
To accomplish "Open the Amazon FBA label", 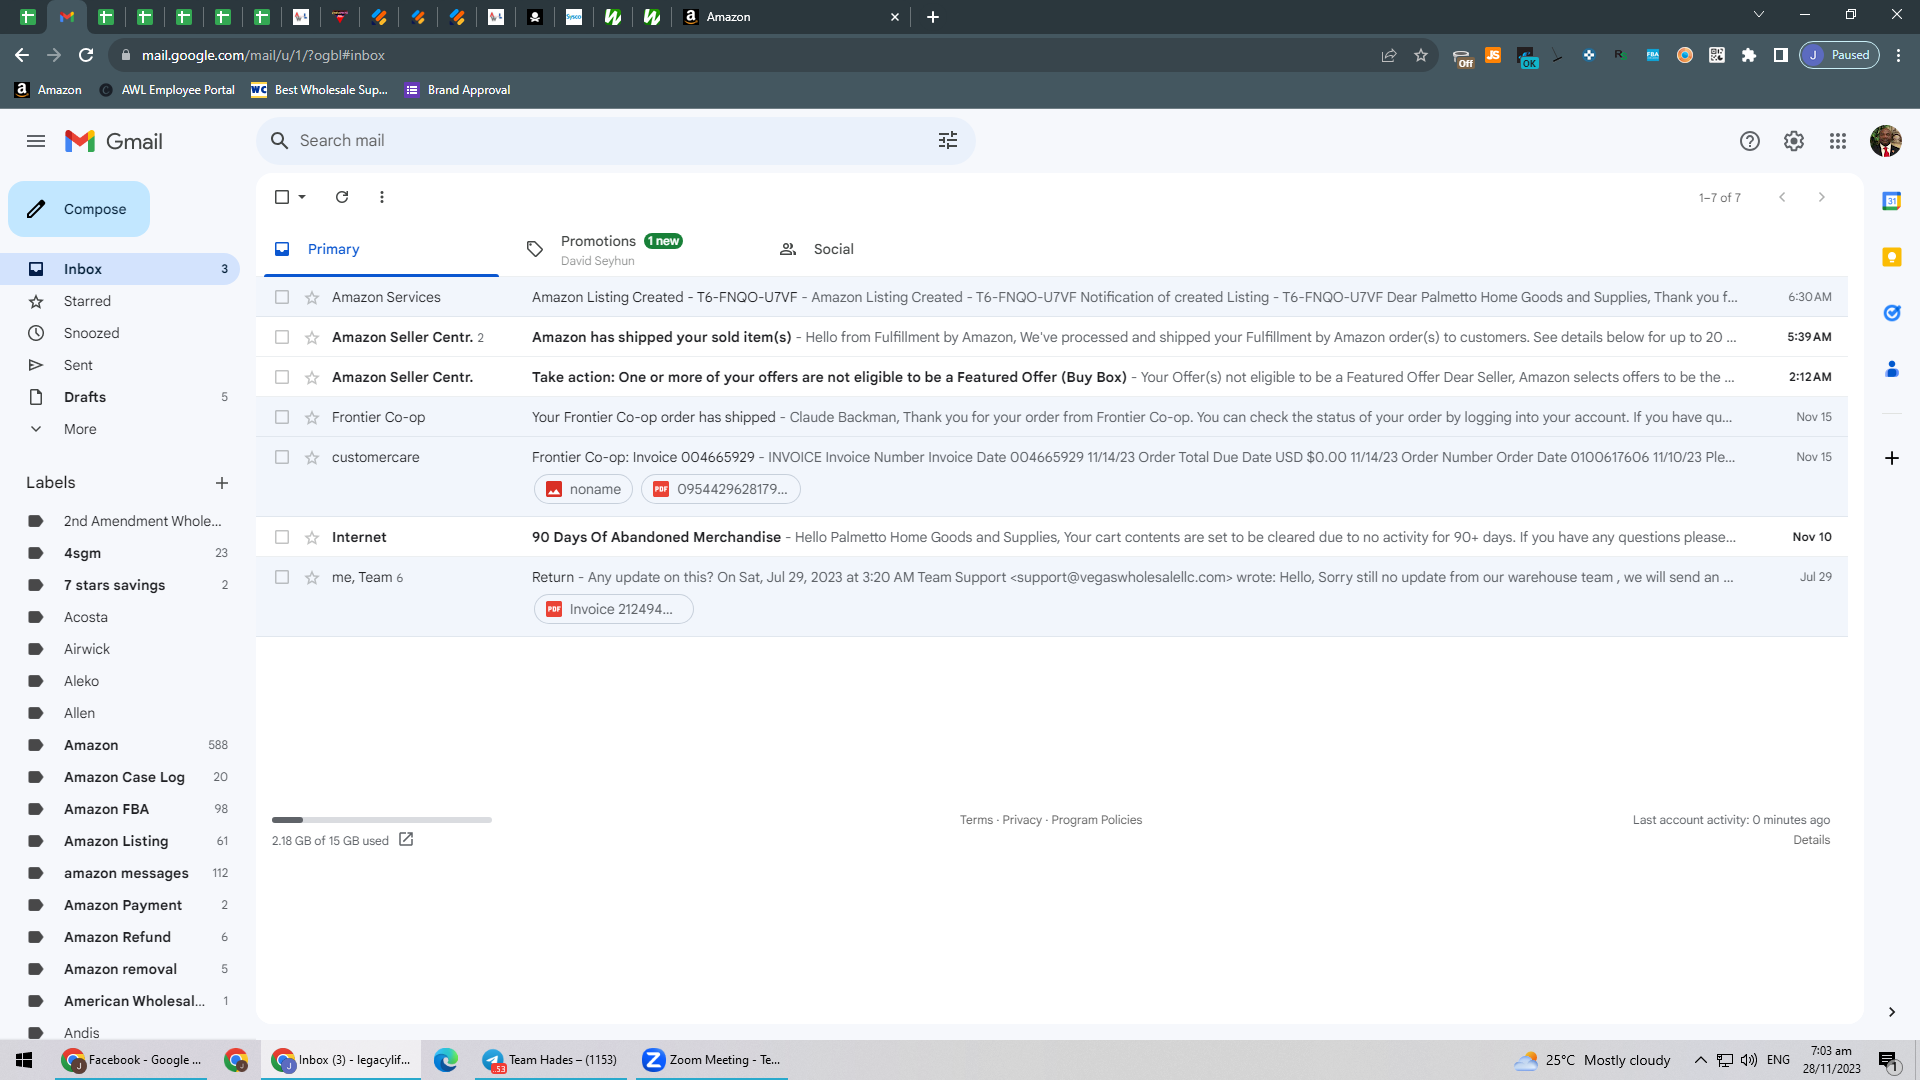I will click(120, 809).
